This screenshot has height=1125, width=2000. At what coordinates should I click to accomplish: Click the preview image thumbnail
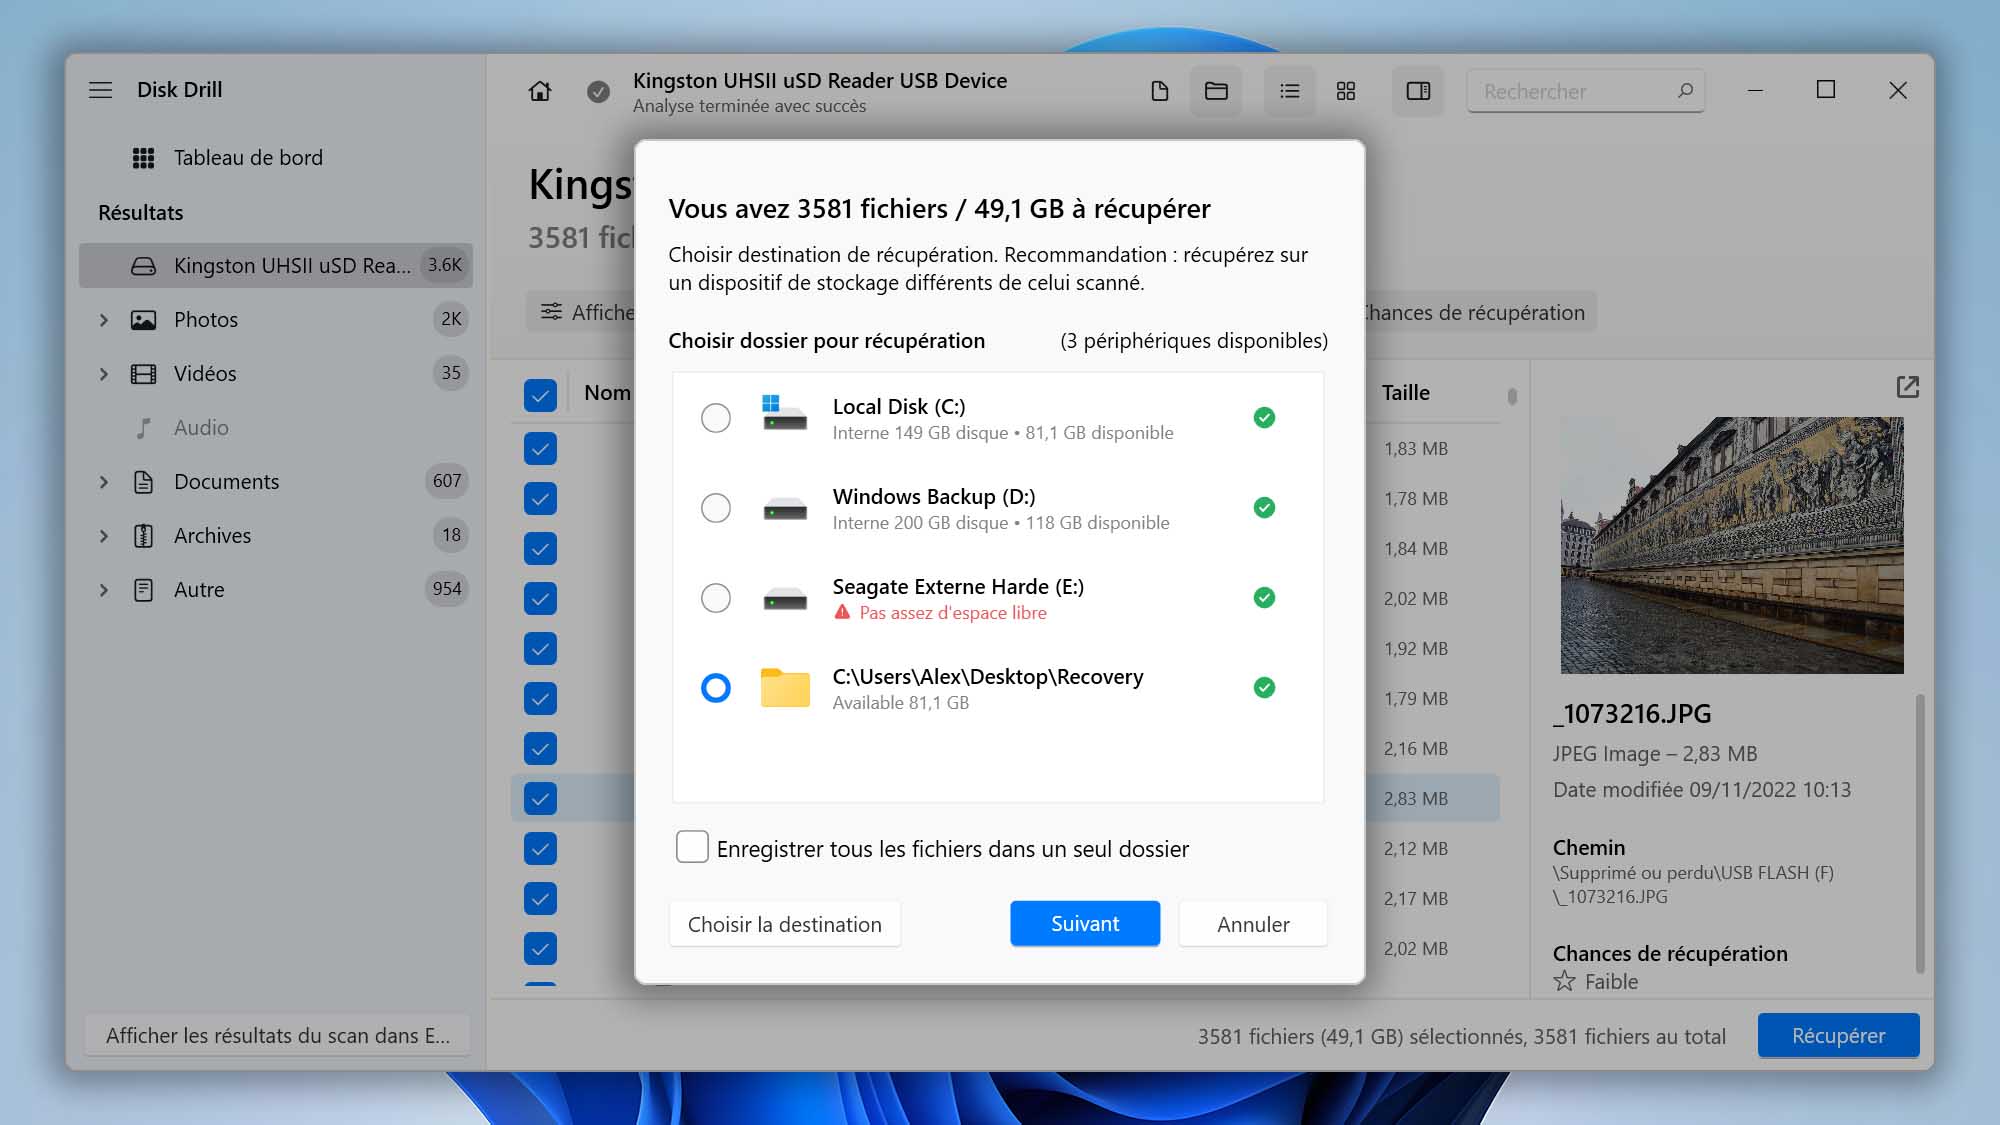[1732, 545]
